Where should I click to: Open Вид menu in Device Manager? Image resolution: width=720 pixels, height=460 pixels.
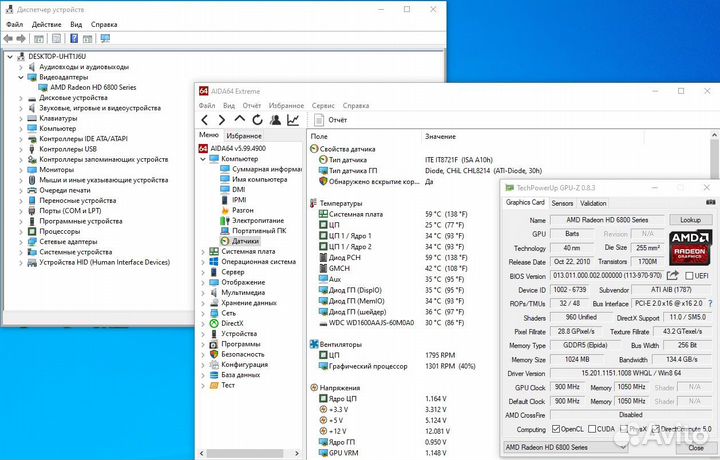76,24
